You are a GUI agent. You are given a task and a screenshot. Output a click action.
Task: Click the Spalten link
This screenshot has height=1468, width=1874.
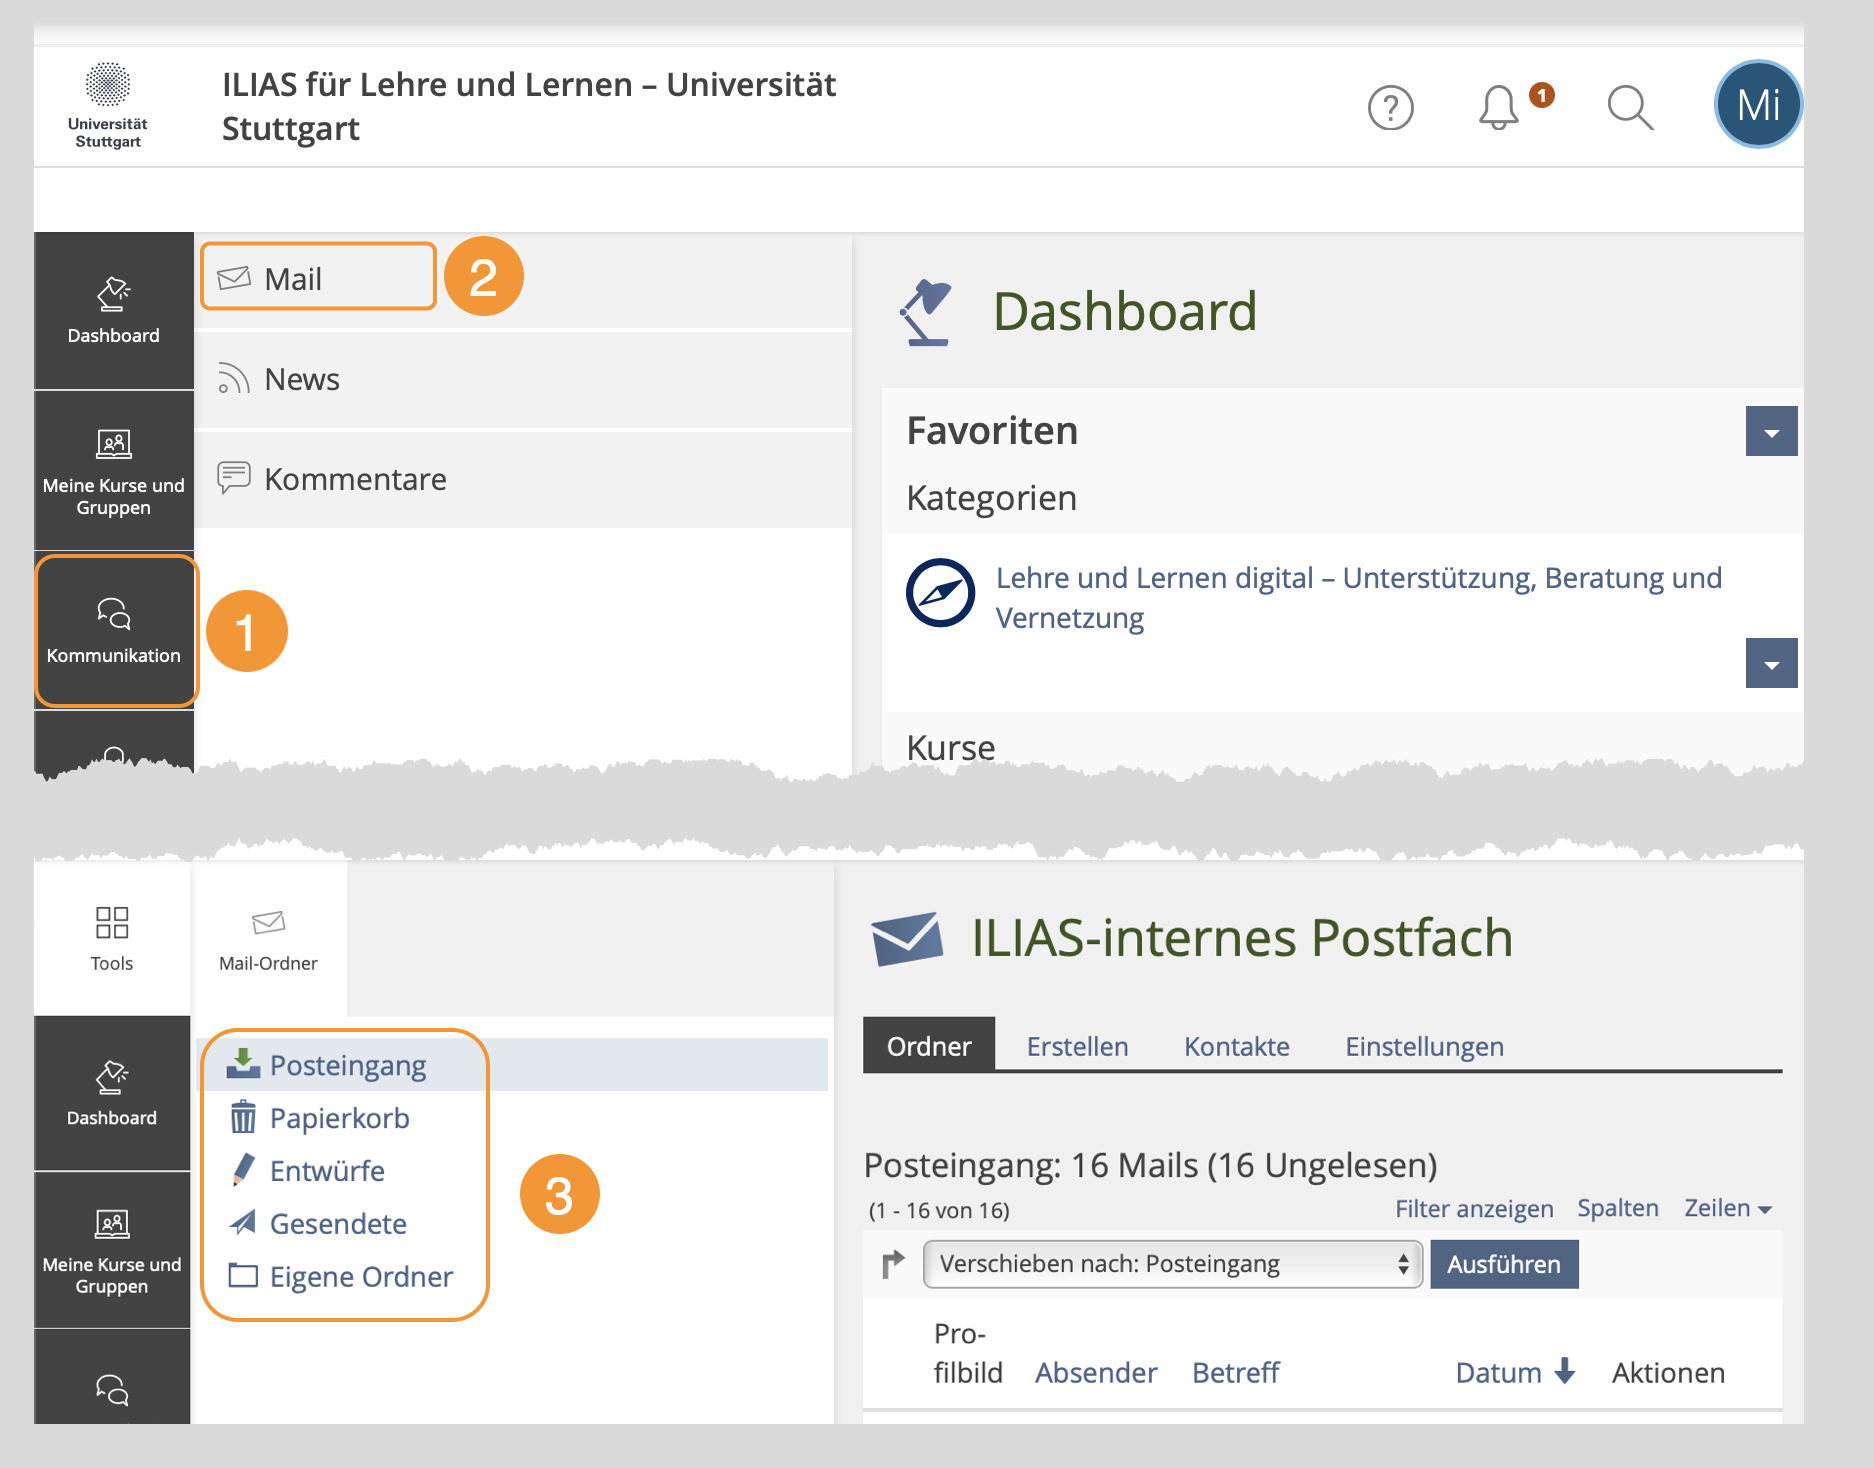coord(1618,1208)
